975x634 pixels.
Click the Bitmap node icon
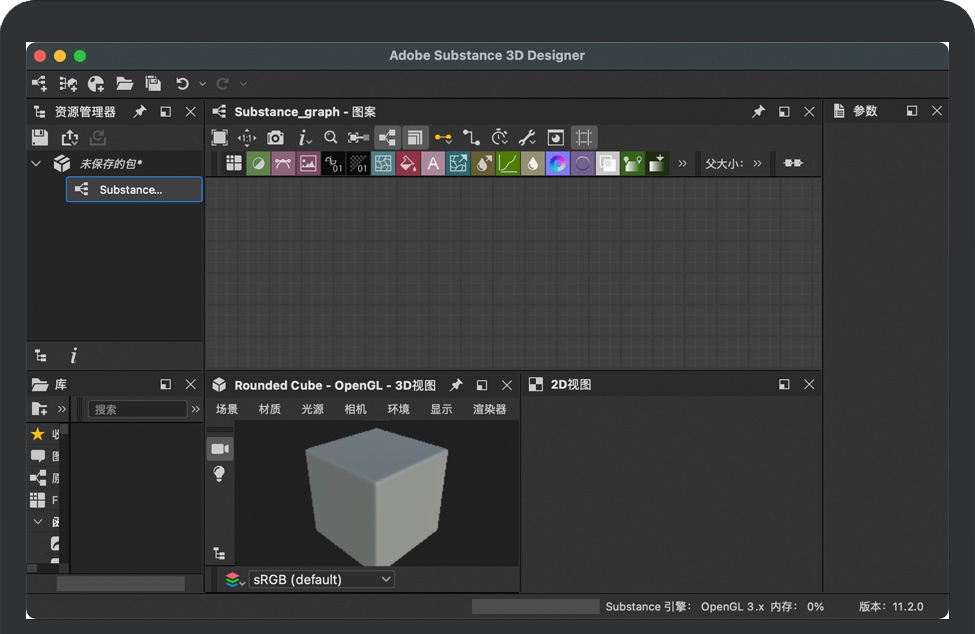(308, 163)
